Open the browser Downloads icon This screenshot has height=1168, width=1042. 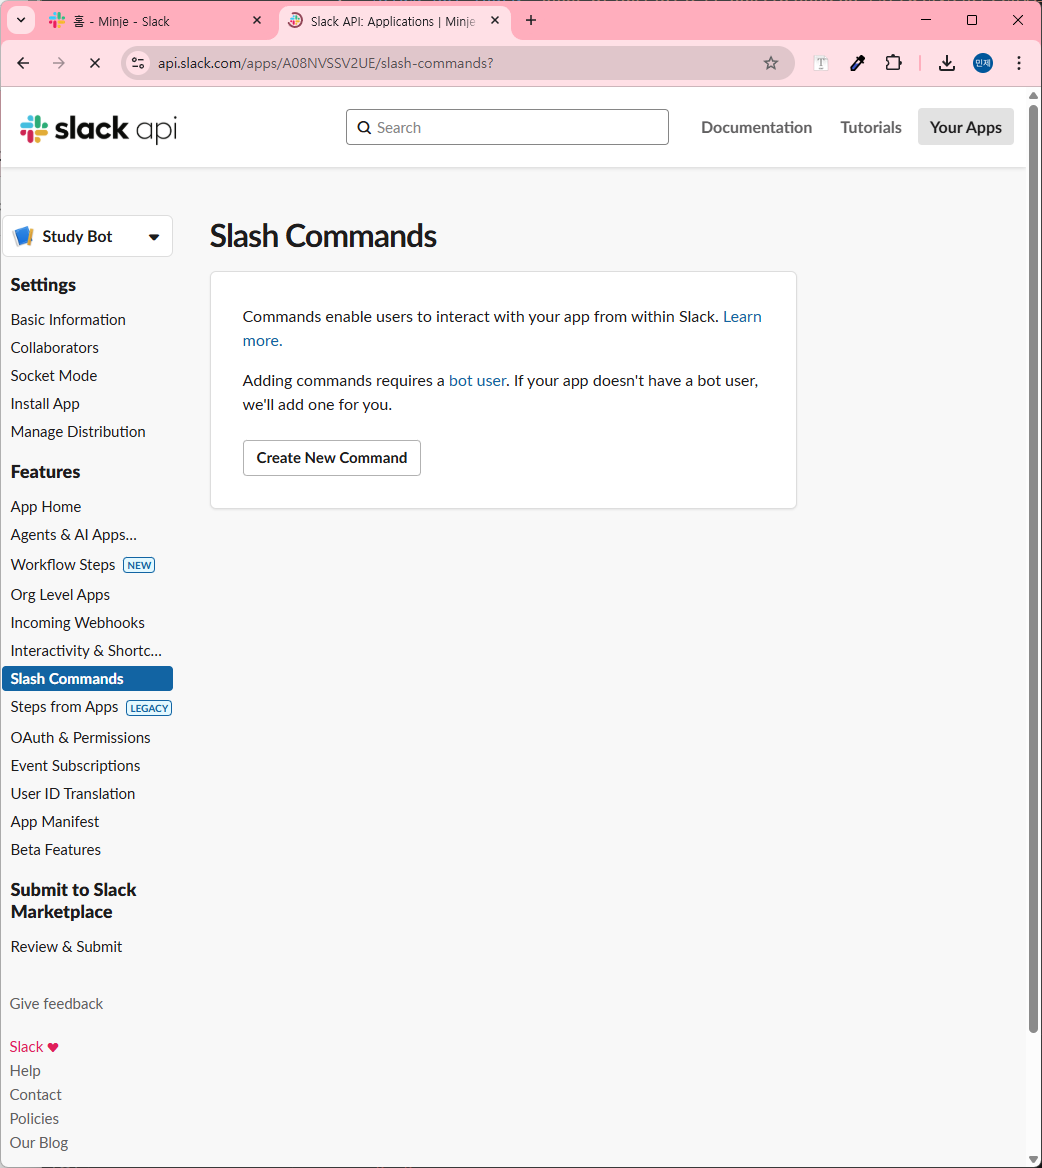947,63
